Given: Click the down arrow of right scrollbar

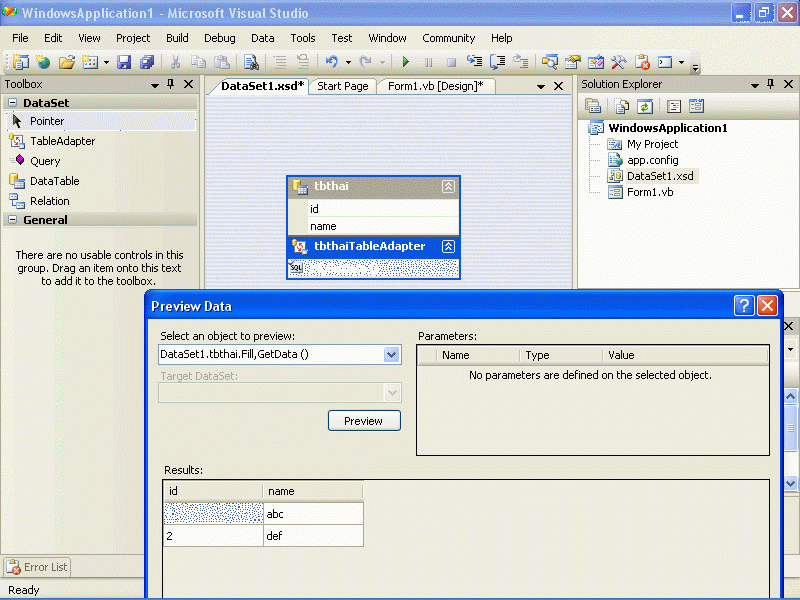Looking at the screenshot, I should coord(790,483).
